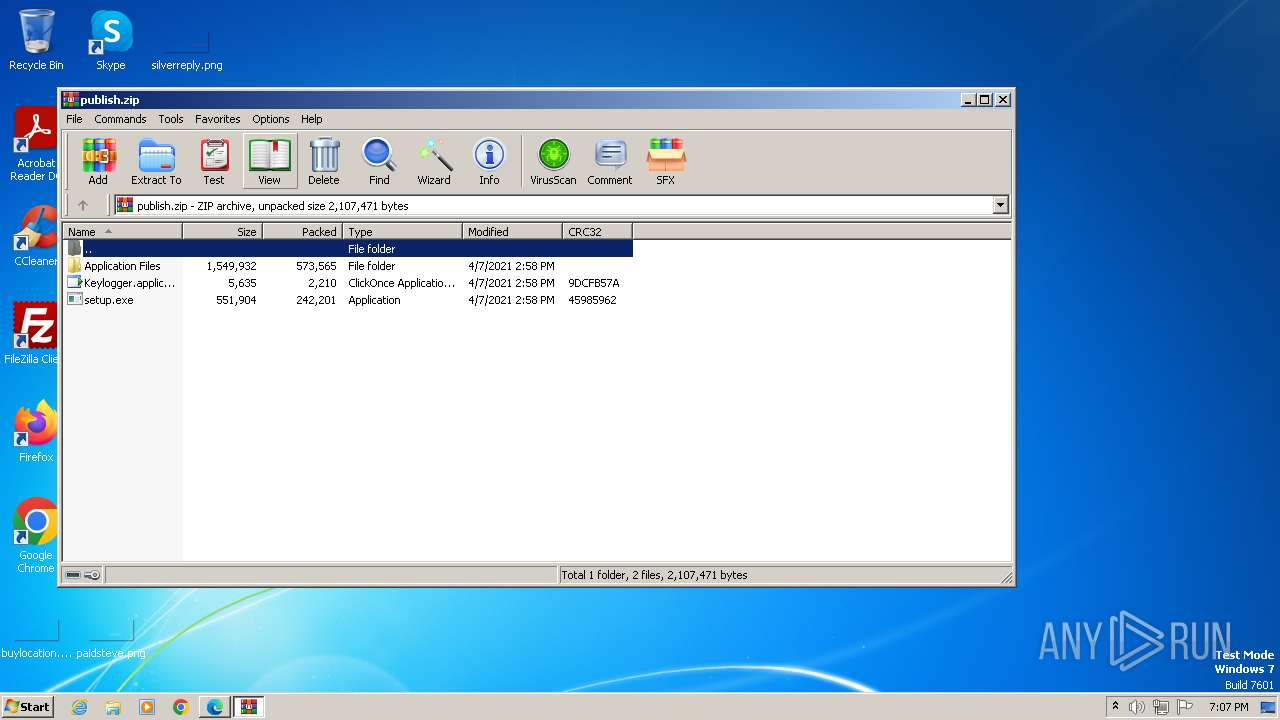
Task: Click Edge icon in taskbar
Action: [215, 707]
